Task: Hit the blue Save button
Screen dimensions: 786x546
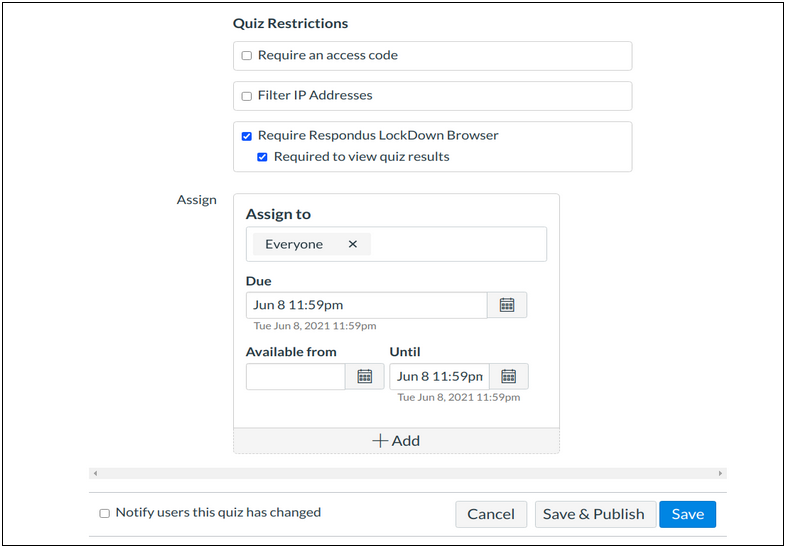Action: tap(687, 514)
